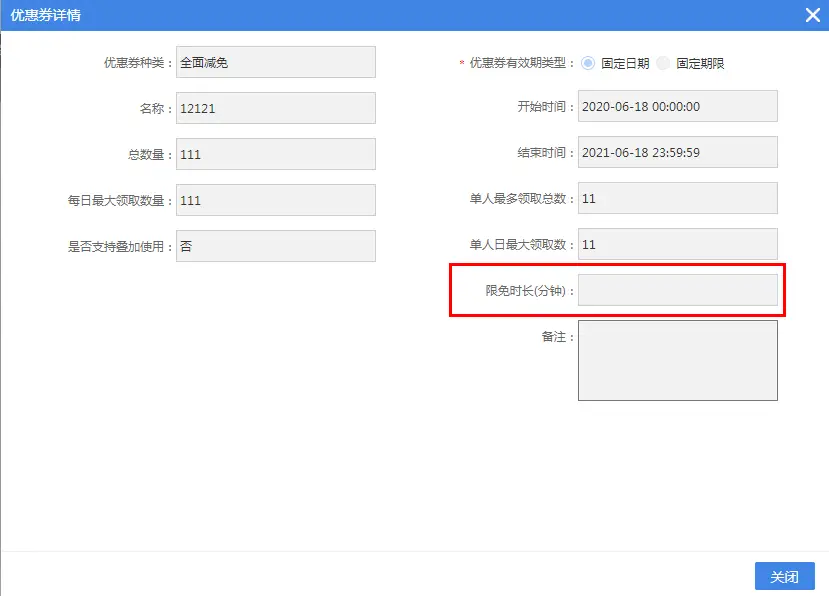This screenshot has height=596, width=829.
Task: Click the 优惠券有效期类型 label
Action: point(522,63)
